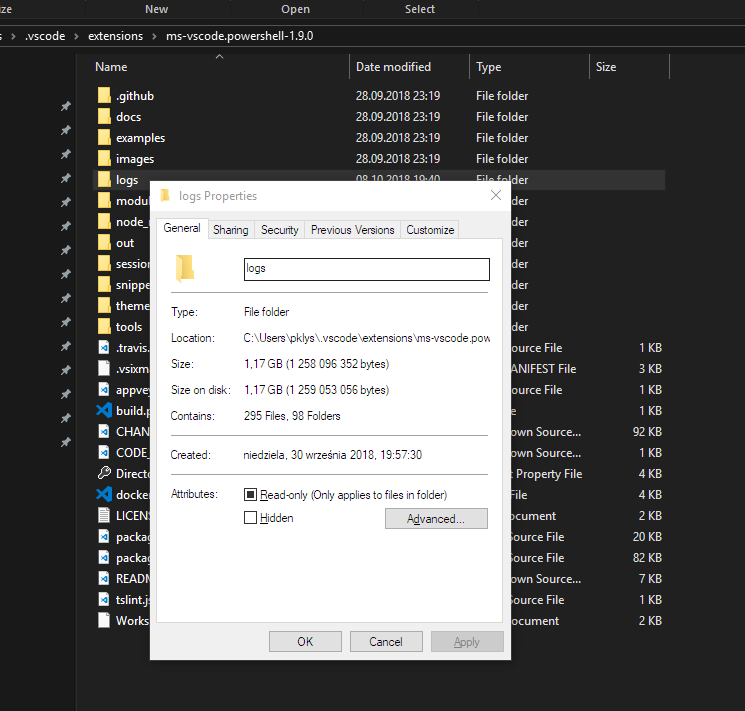The image size is (745, 711).
Task: Switch to the Security tab
Action: pos(280,230)
